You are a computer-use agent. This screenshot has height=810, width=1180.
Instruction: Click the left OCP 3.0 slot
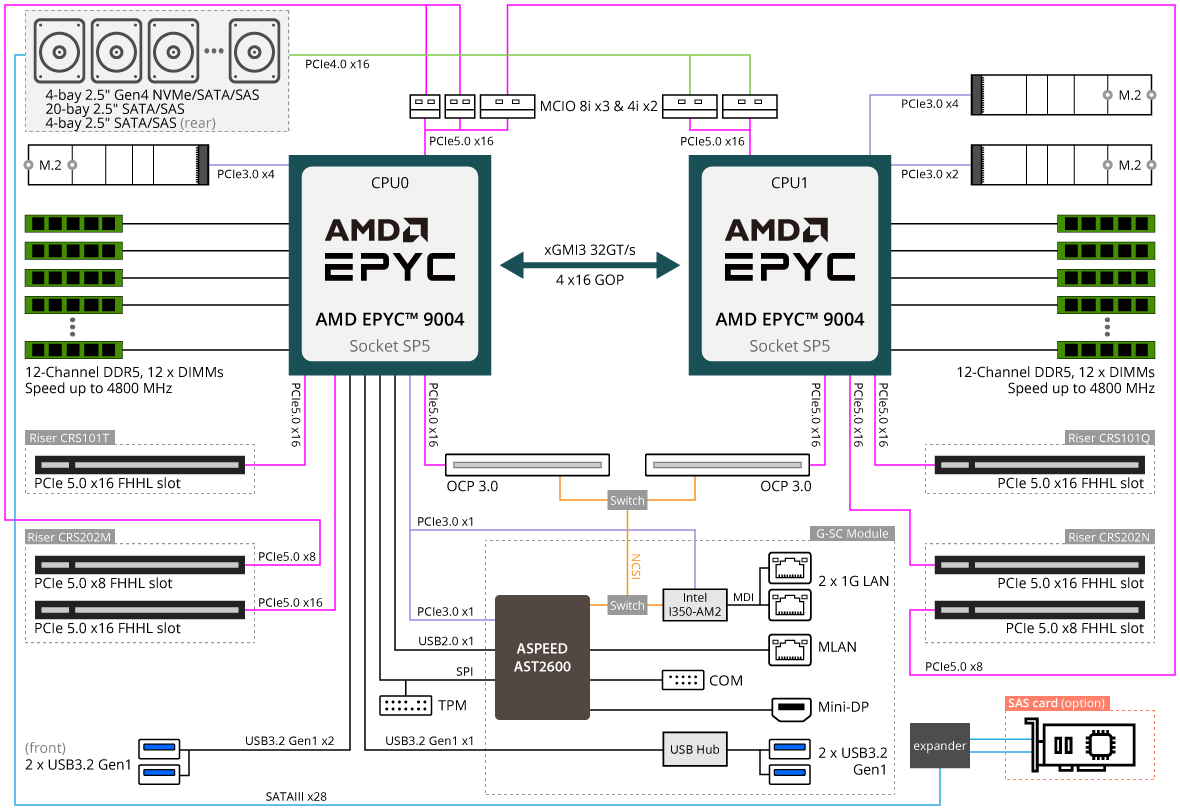pos(527,465)
